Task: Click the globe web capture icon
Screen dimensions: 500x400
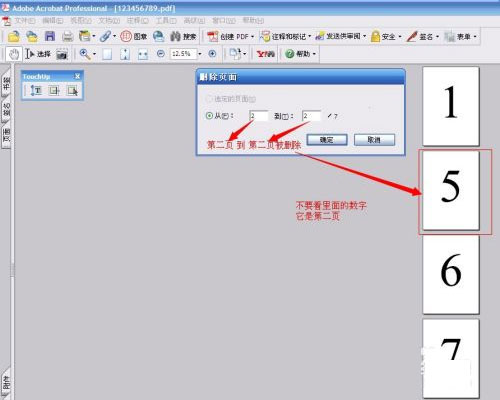Action: coord(159,36)
